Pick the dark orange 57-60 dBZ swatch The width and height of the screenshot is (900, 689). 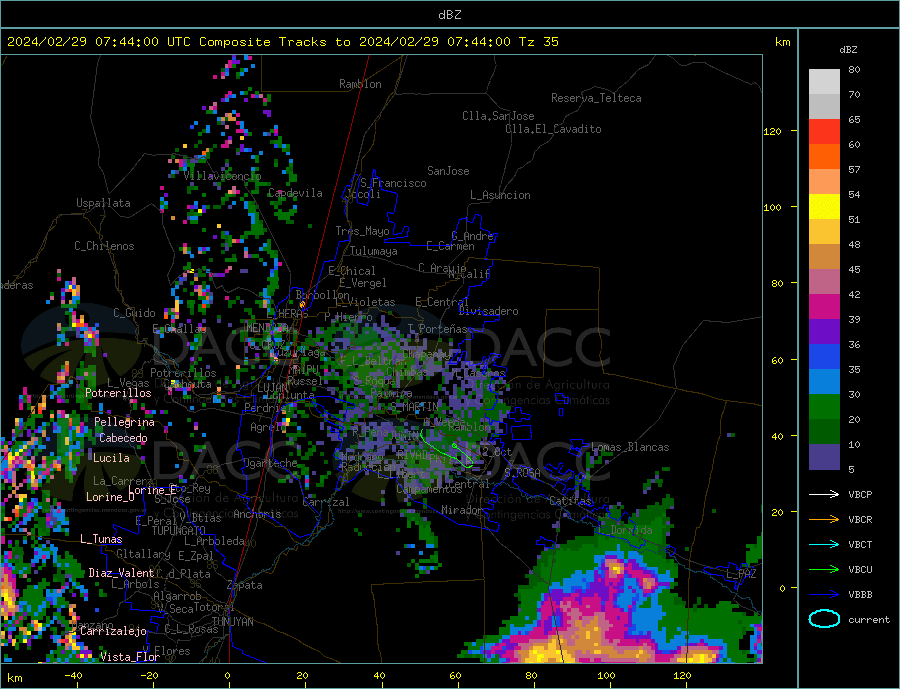point(824,157)
